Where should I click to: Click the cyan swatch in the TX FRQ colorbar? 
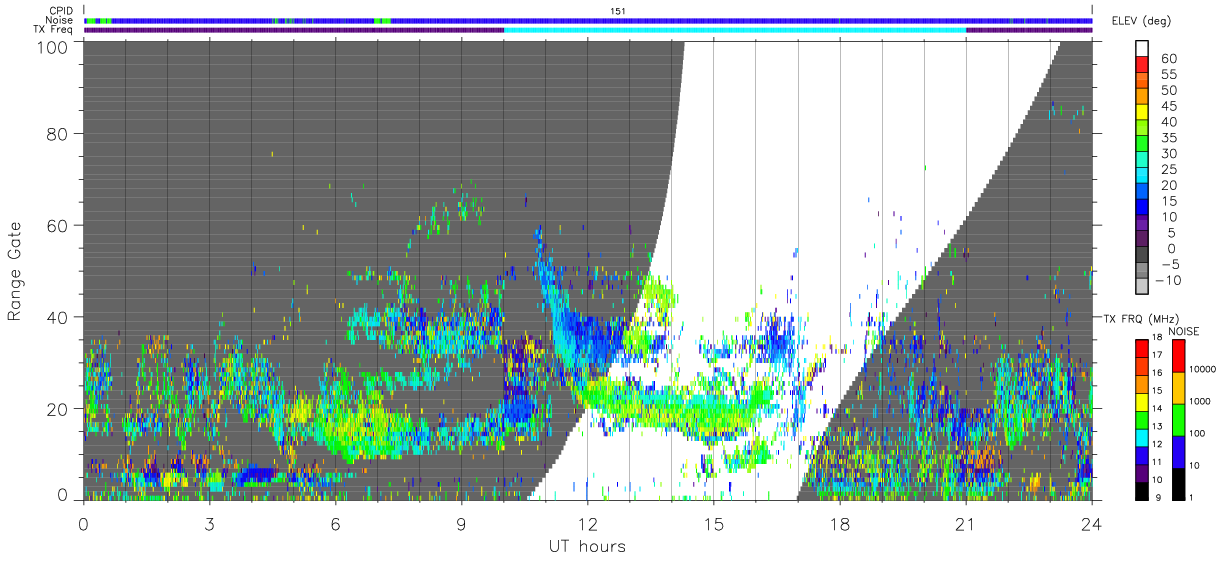pyautogui.click(x=1142, y=438)
